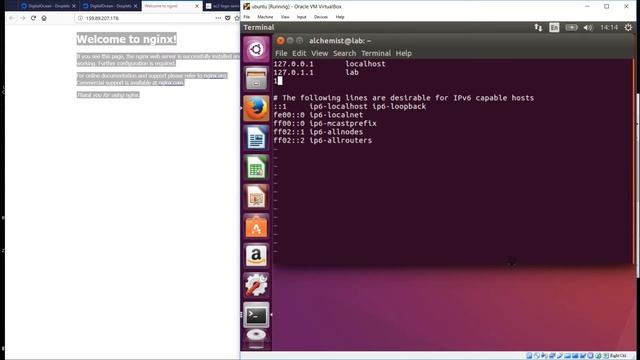
Task: Click the ip6-allrouters line in terminal
Action: click(322, 140)
